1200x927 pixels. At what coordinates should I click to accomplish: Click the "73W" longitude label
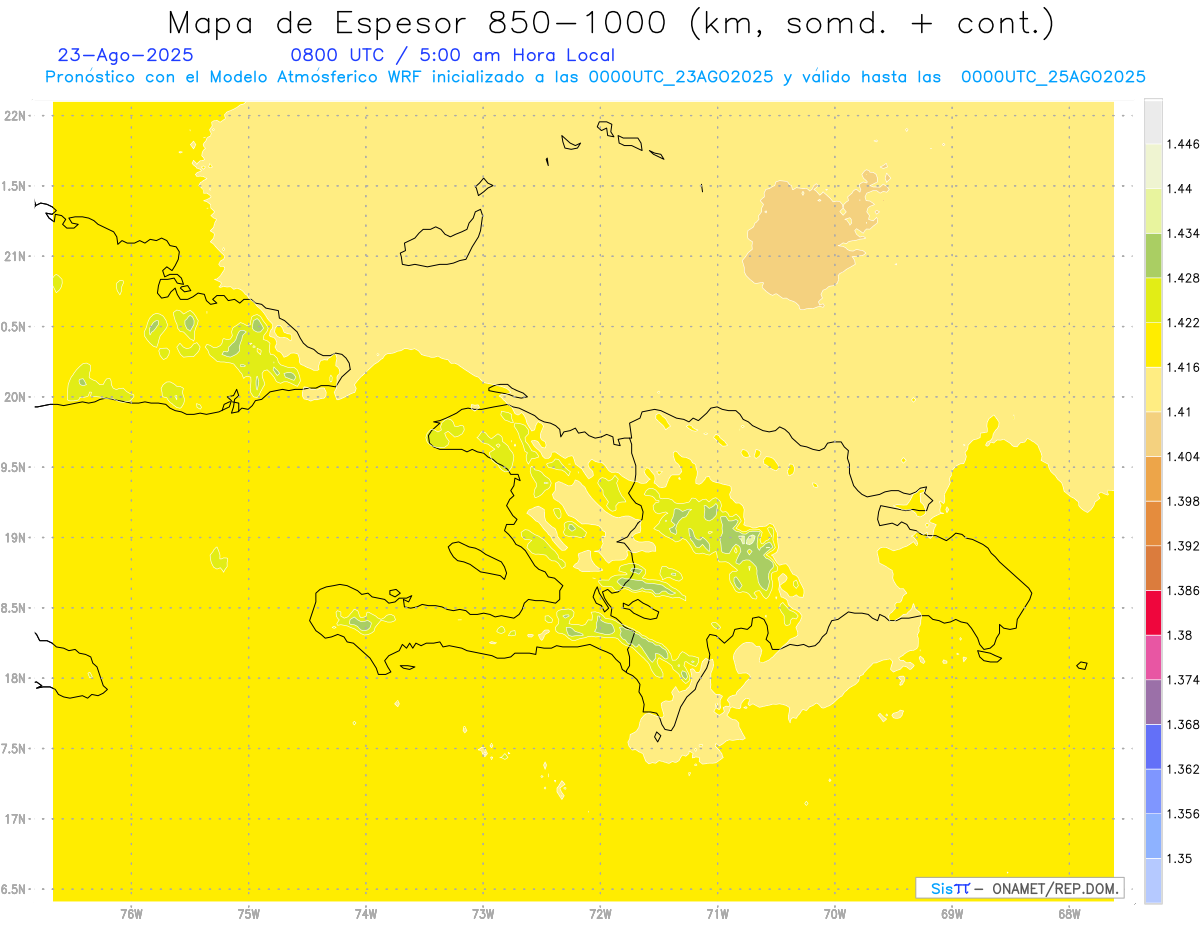coord(483,914)
